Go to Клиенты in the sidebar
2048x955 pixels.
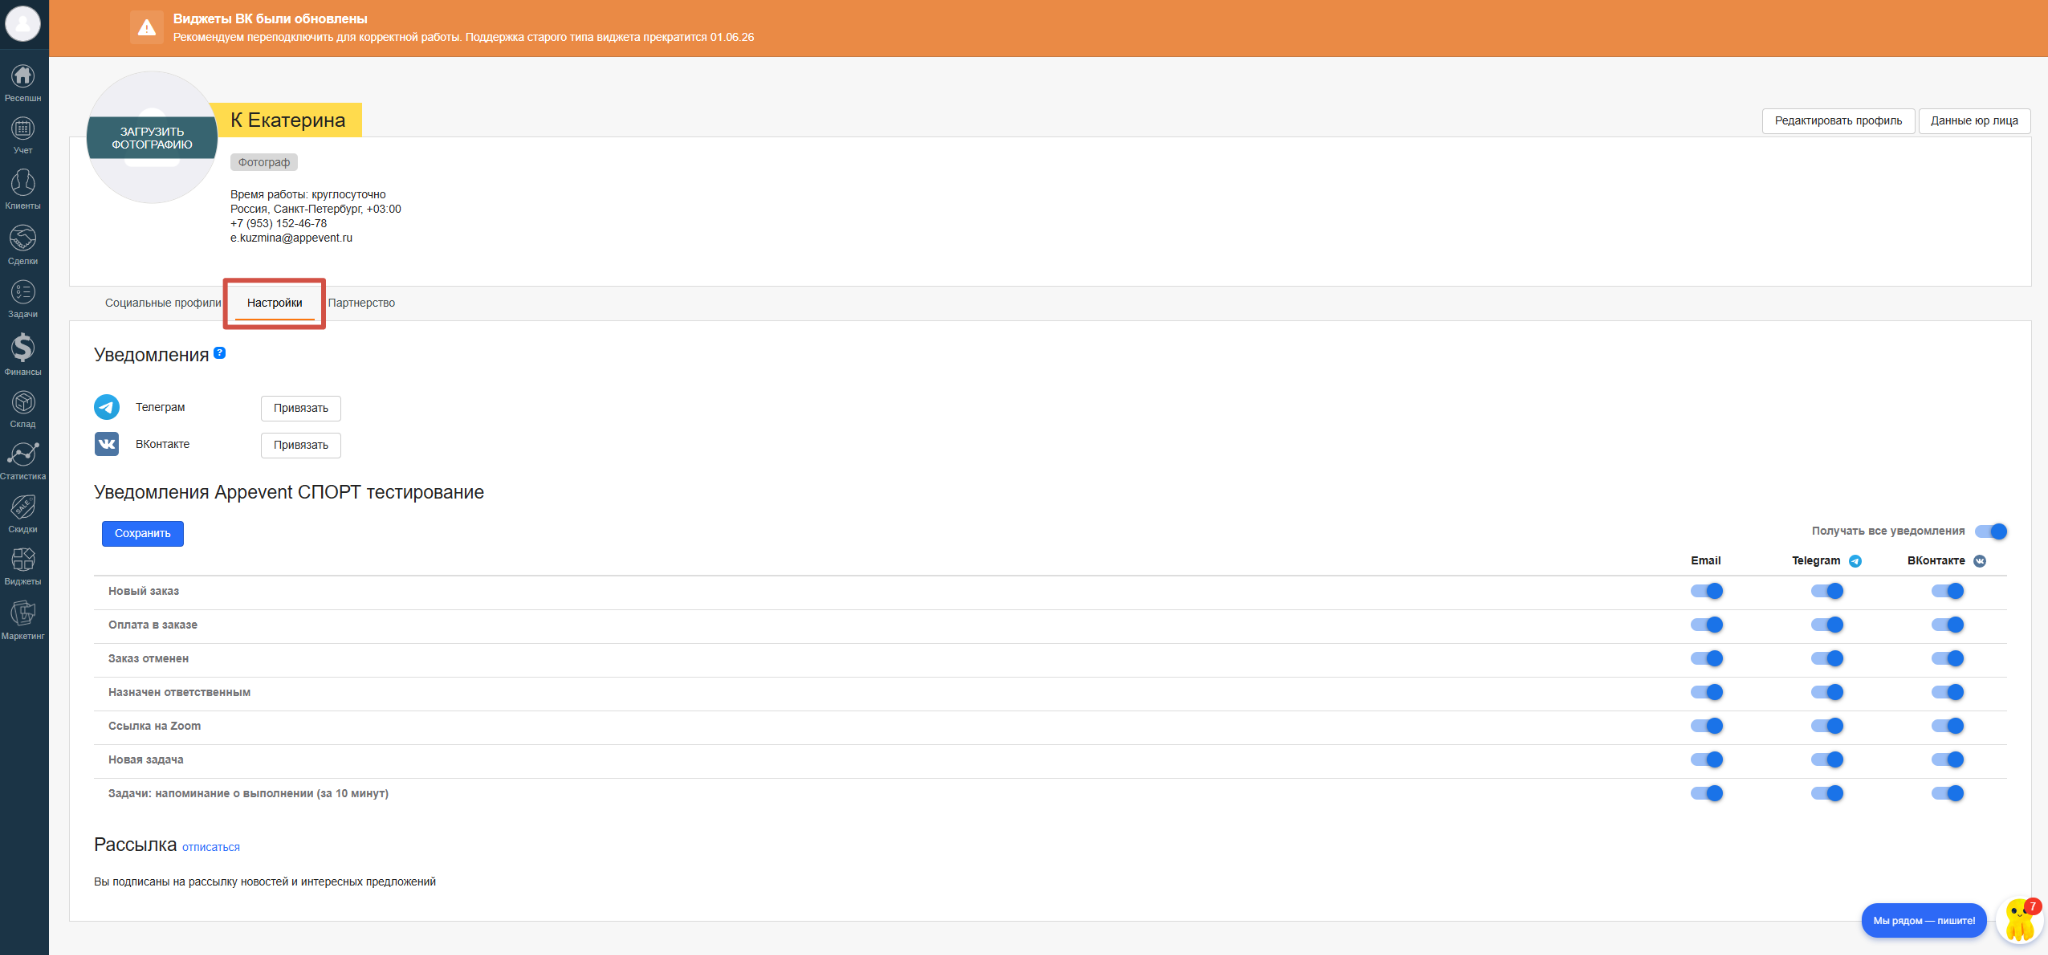[23, 189]
